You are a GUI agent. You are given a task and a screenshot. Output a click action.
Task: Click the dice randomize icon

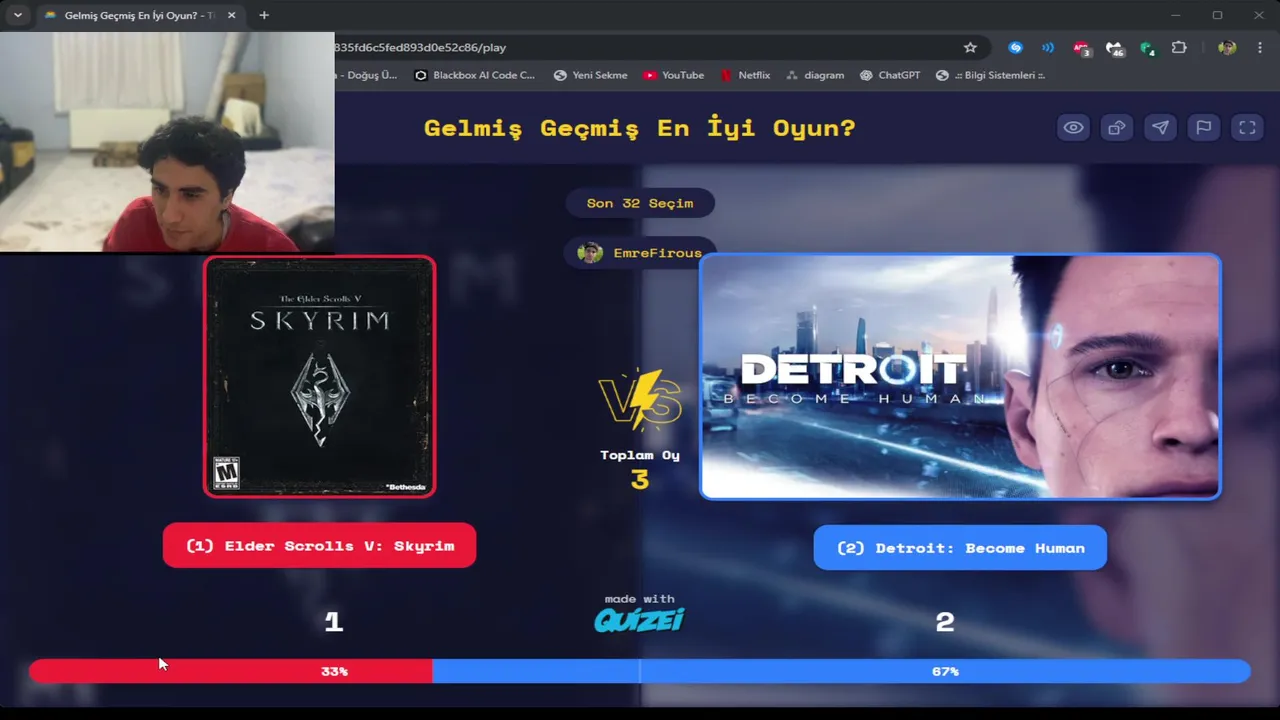pos(1116,127)
